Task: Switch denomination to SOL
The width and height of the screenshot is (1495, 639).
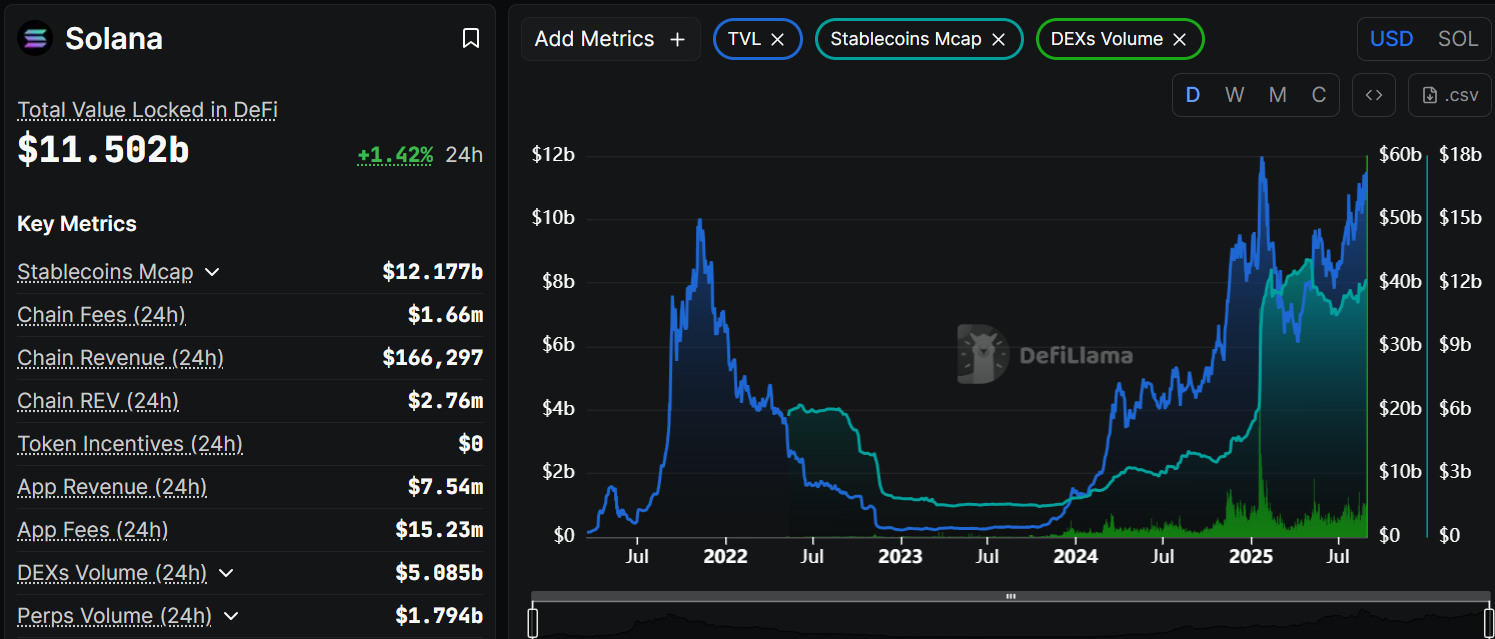Action: pyautogui.click(x=1458, y=39)
